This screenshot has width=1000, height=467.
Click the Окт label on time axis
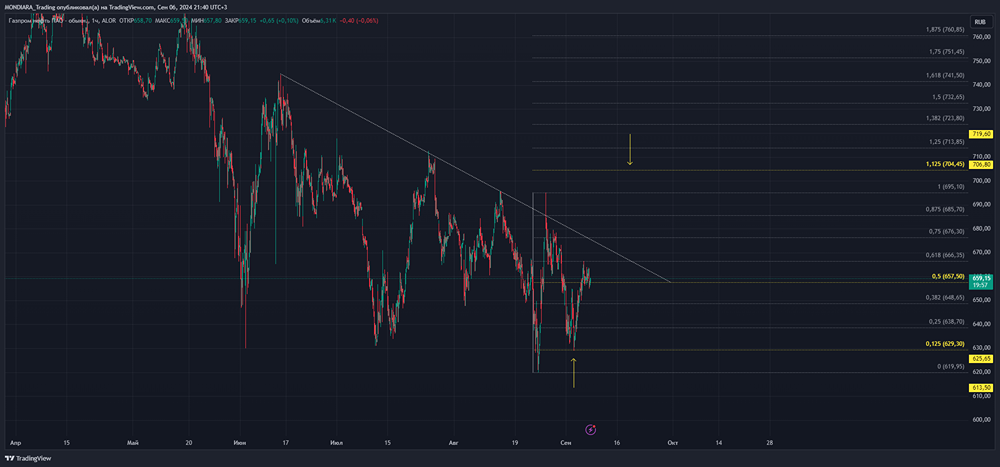673,442
